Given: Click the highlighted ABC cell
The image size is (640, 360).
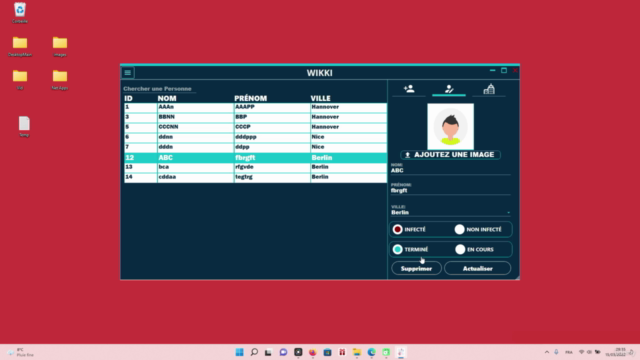Looking at the screenshot, I should [x=195, y=158].
